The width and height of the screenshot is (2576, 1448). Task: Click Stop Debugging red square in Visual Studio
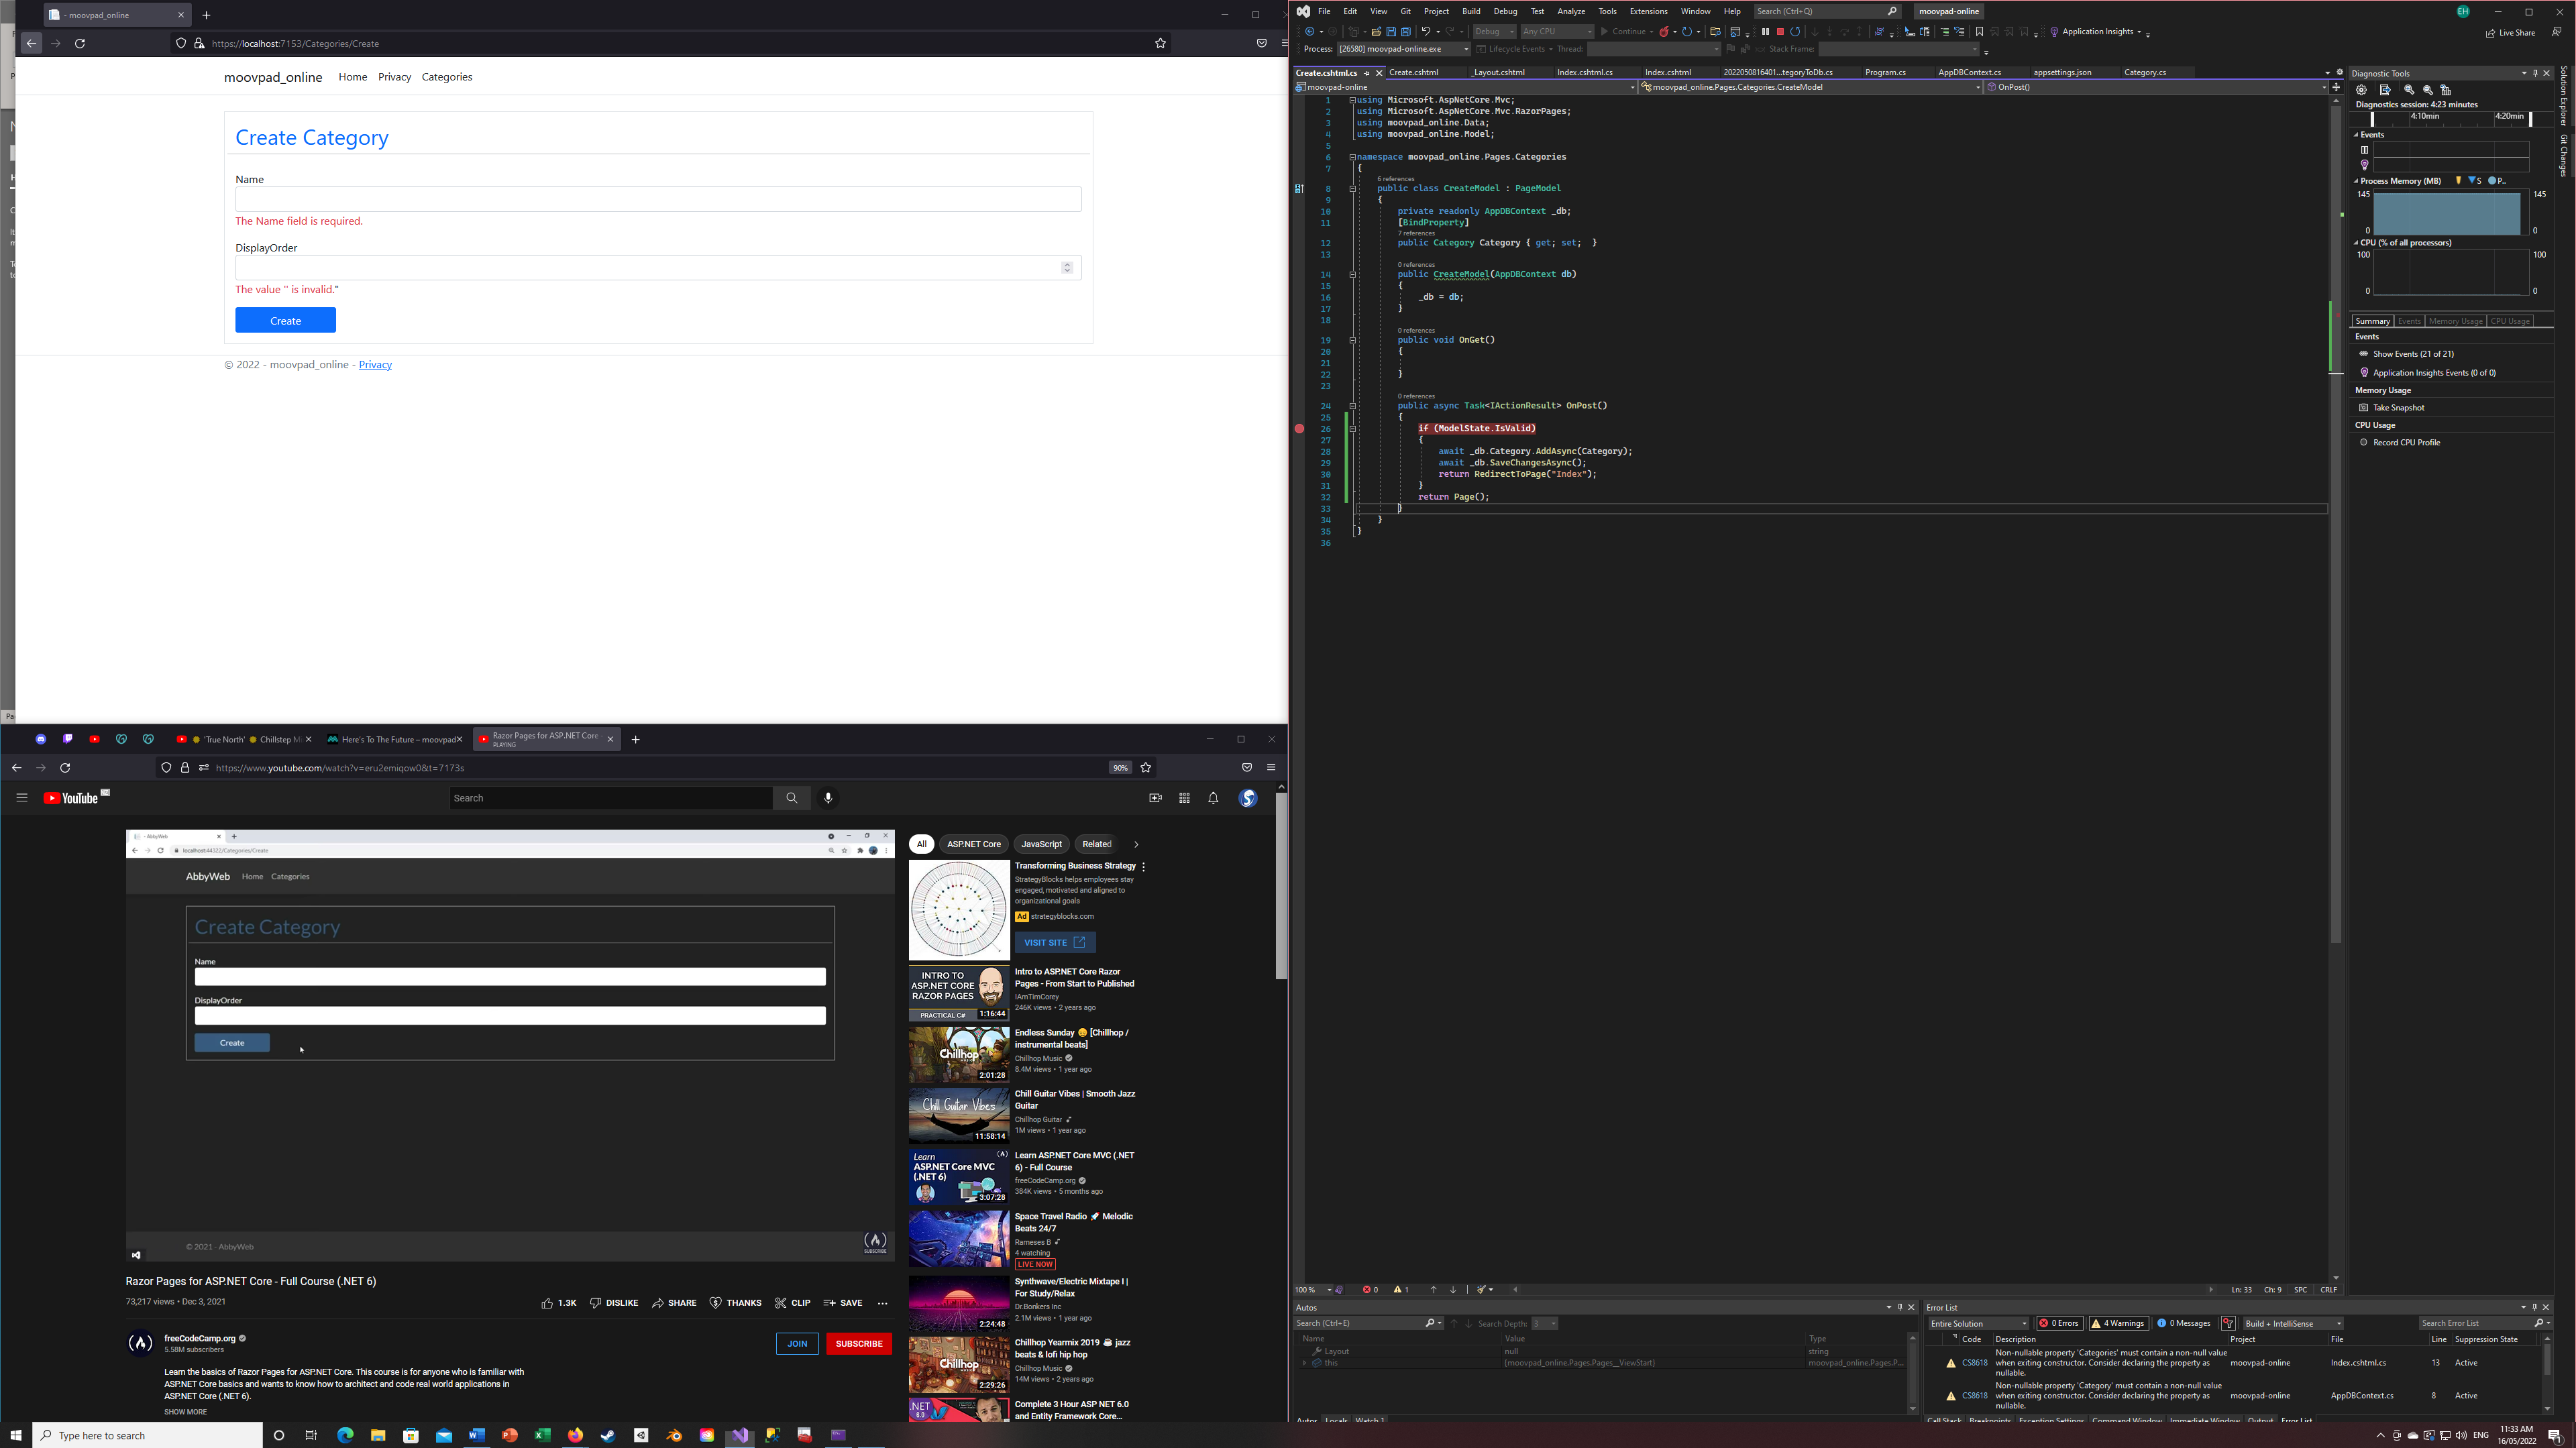(1780, 32)
